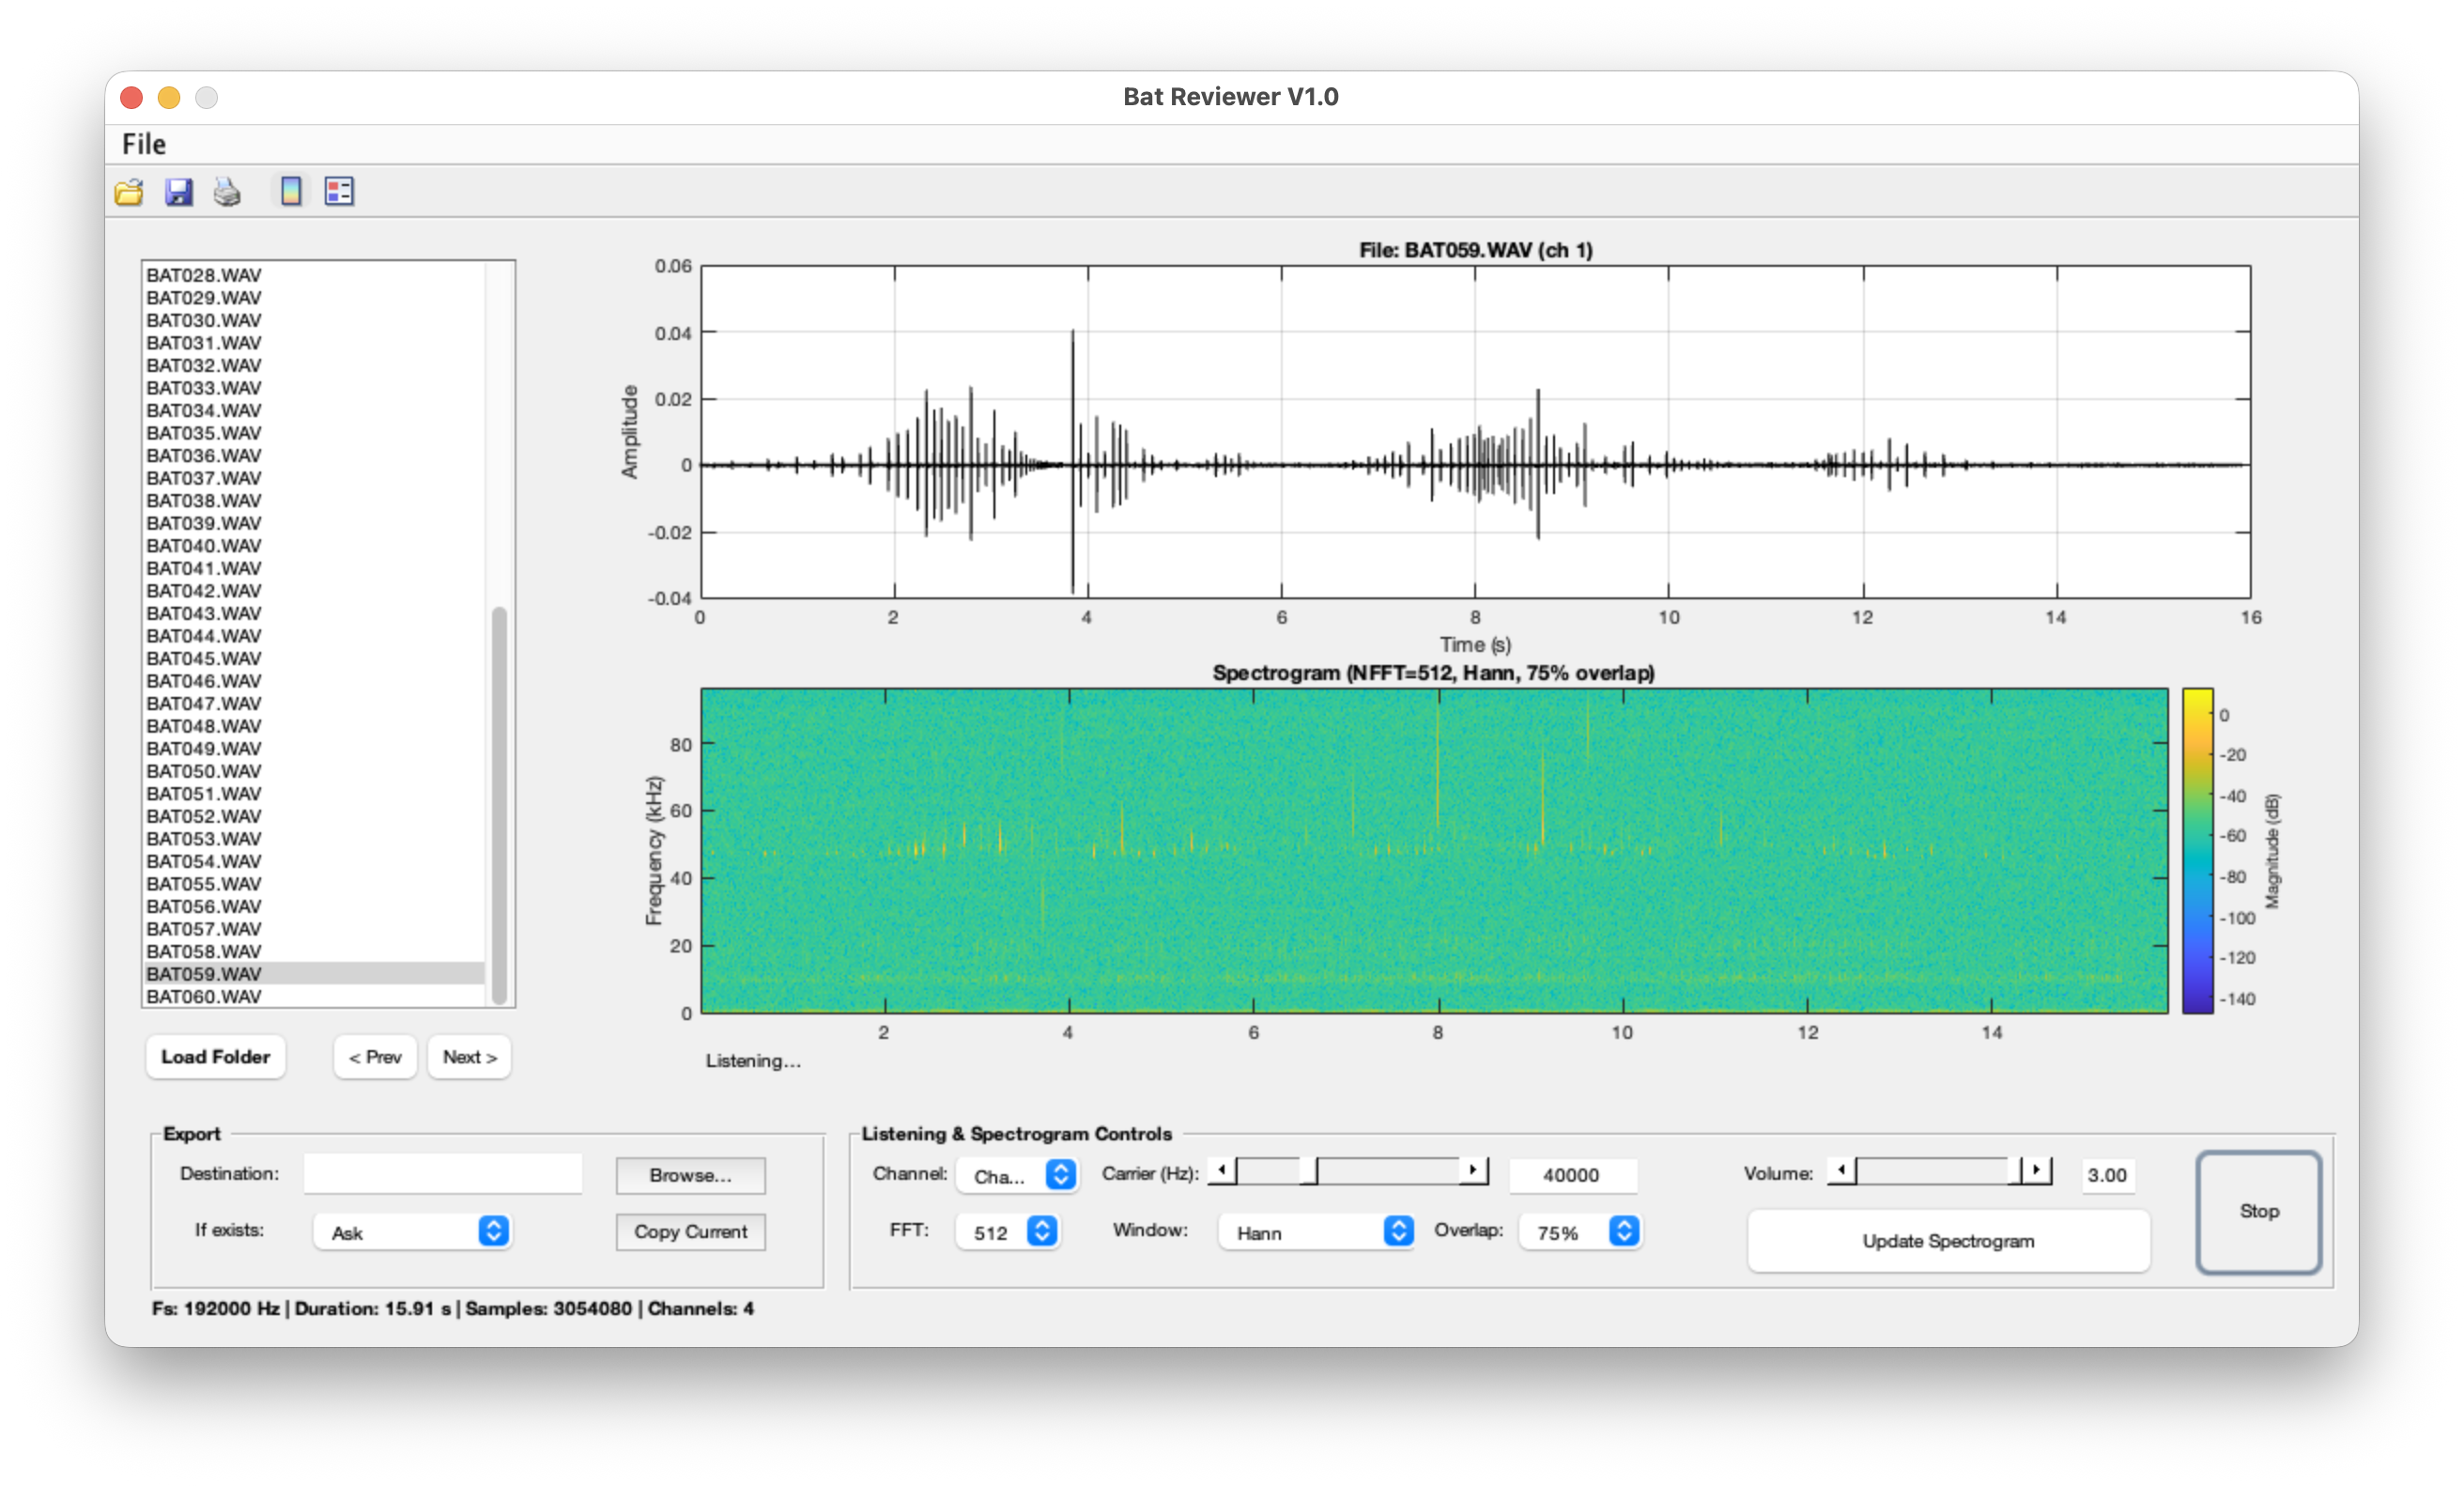
Task: Print the current view using the printer icon
Action: 226,191
